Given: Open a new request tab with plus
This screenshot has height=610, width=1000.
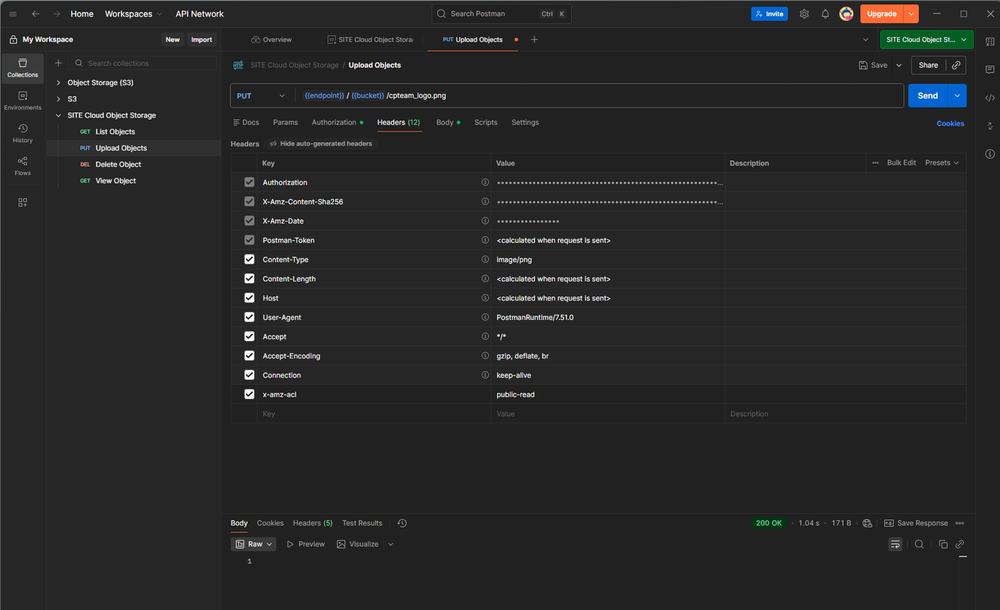Looking at the screenshot, I should coord(534,40).
